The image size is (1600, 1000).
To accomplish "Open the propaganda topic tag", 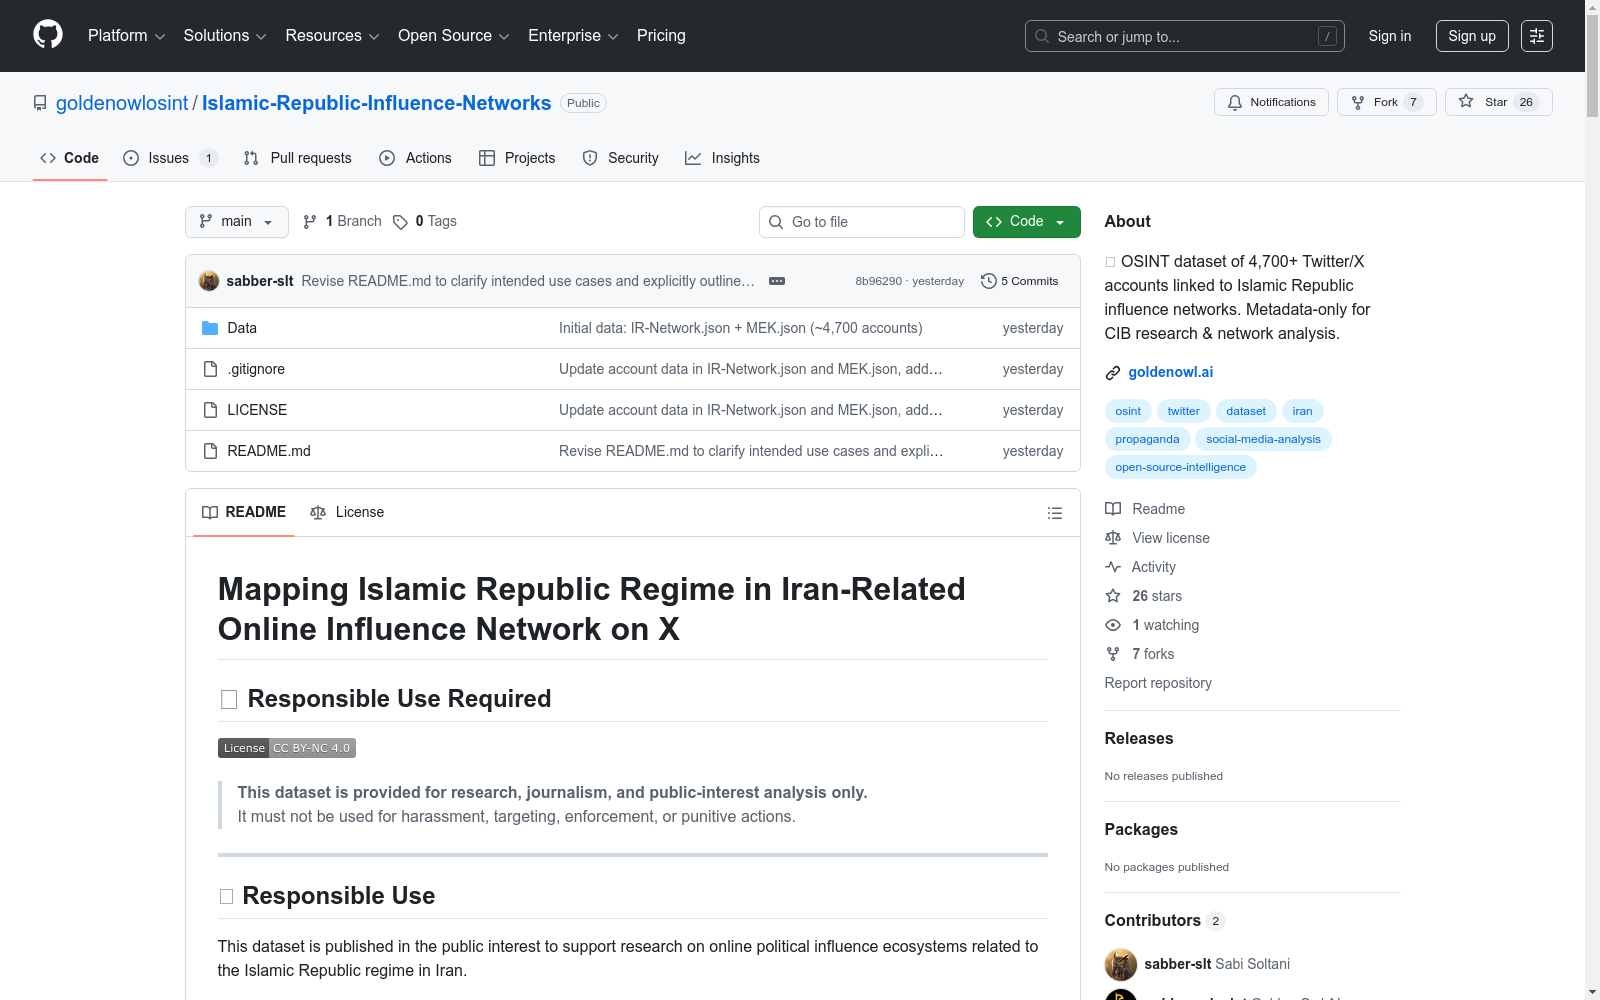I will (1147, 439).
